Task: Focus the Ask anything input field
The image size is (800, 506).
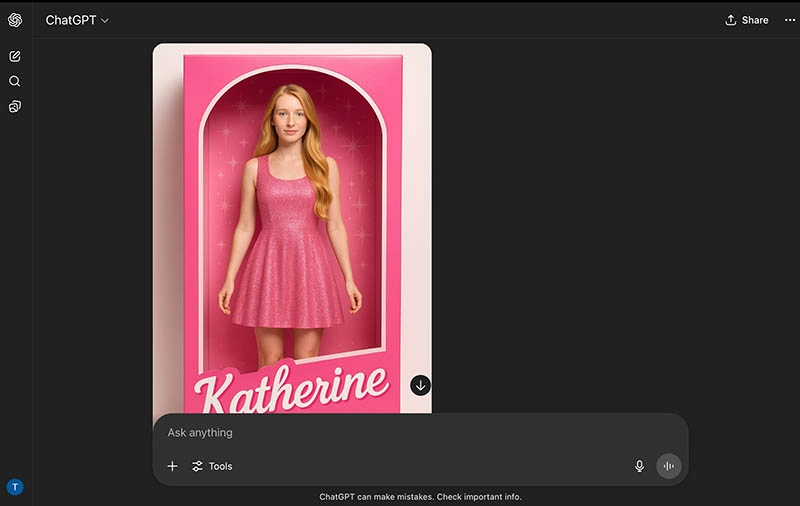Action: click(420, 433)
